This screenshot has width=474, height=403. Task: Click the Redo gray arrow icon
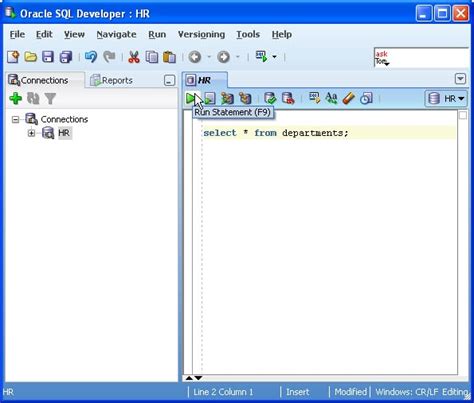pyautogui.click(x=109, y=57)
